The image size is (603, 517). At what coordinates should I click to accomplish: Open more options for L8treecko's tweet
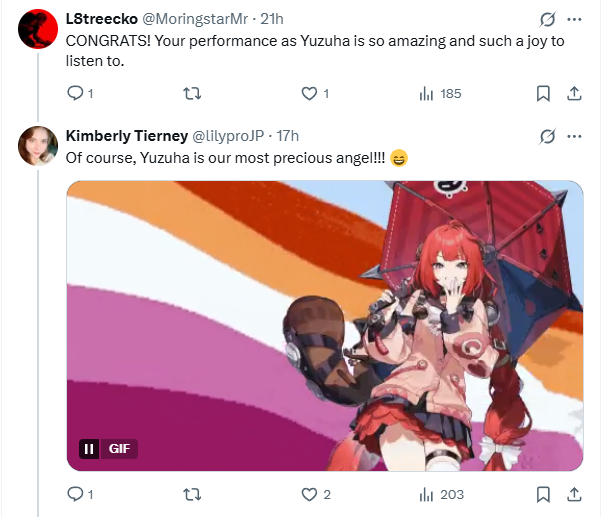point(574,19)
